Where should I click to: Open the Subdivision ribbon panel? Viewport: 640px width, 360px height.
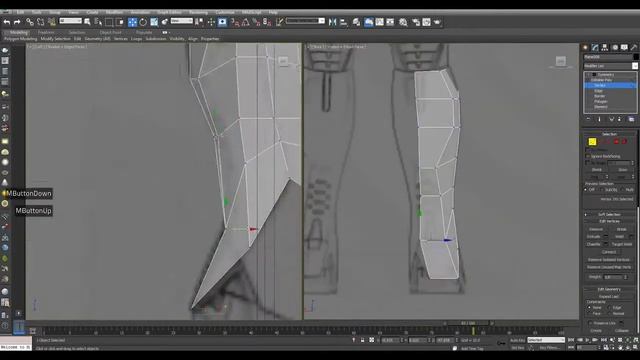[156, 39]
